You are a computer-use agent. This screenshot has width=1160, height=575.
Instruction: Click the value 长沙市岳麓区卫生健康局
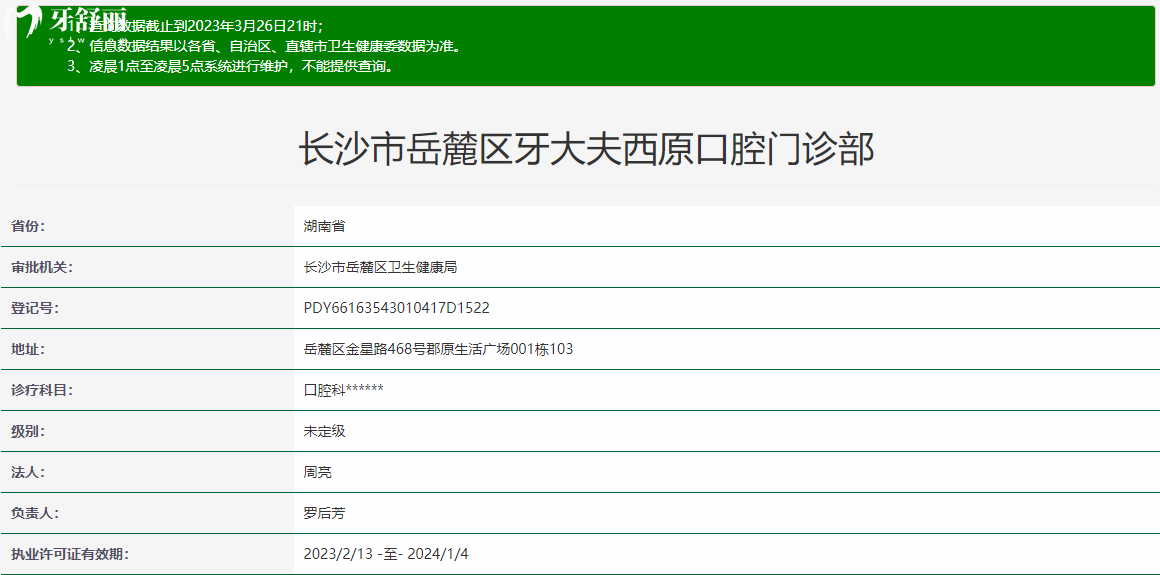(380, 267)
